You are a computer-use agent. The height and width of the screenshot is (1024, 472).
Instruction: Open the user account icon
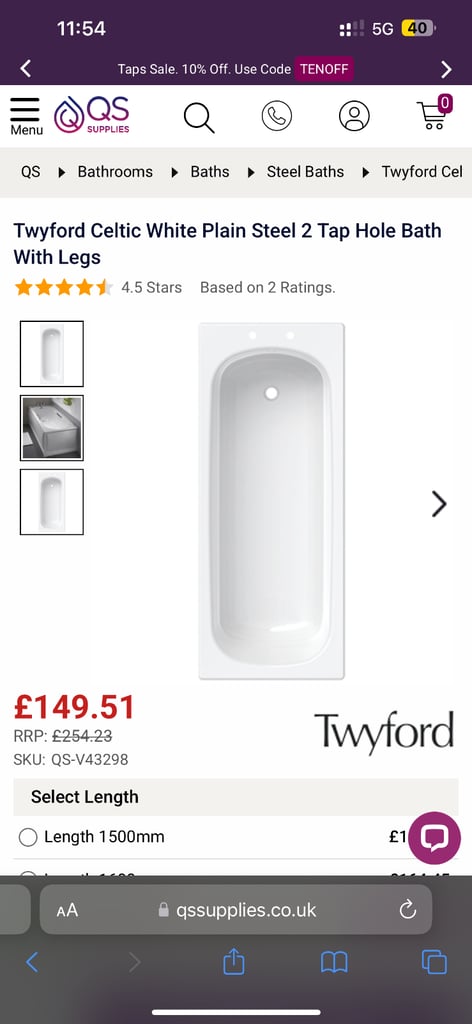(x=354, y=116)
